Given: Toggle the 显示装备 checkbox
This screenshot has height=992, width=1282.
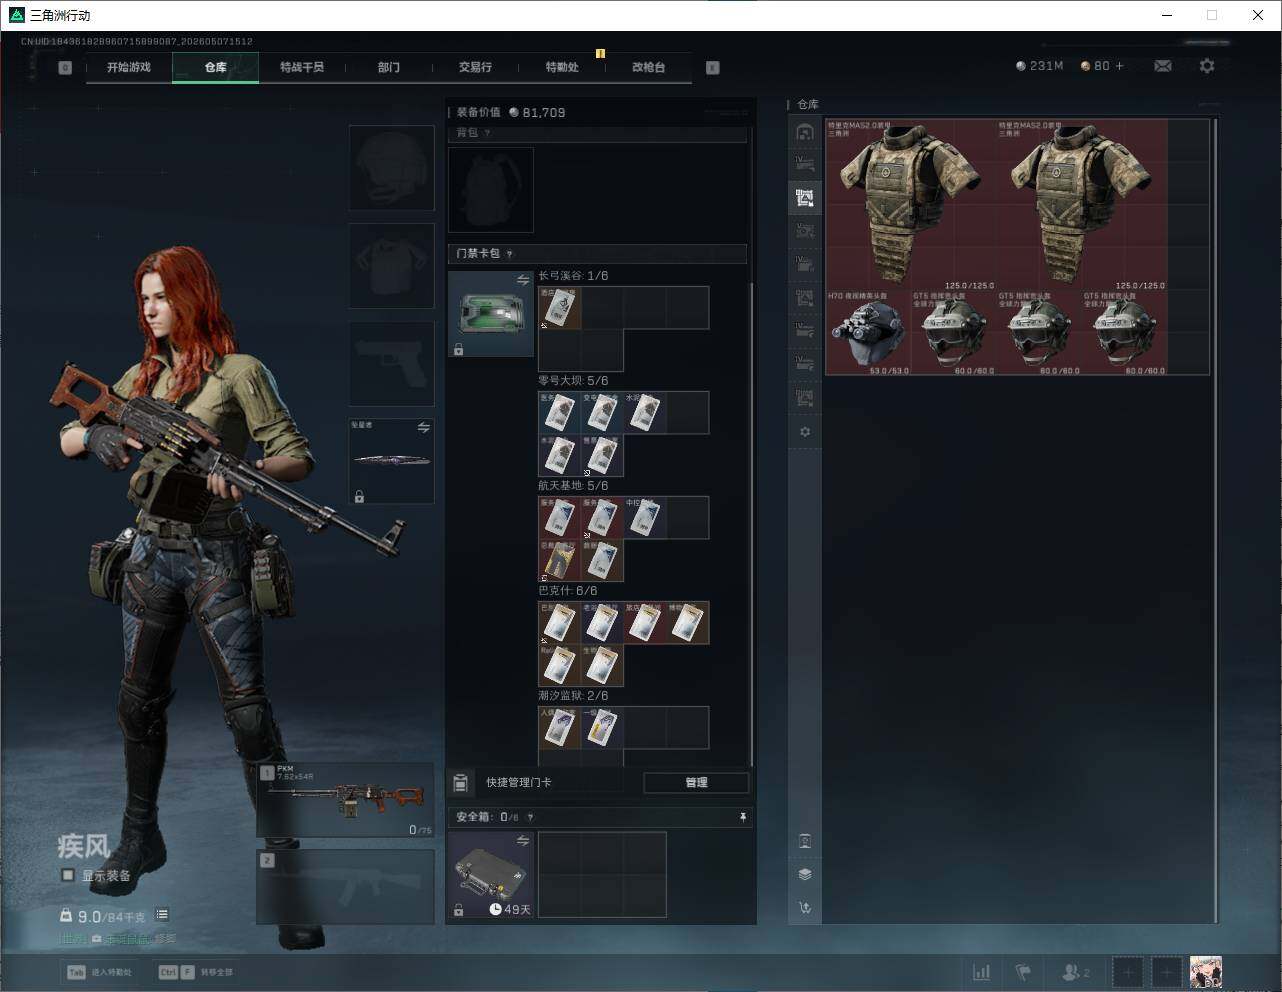Looking at the screenshot, I should [68, 876].
